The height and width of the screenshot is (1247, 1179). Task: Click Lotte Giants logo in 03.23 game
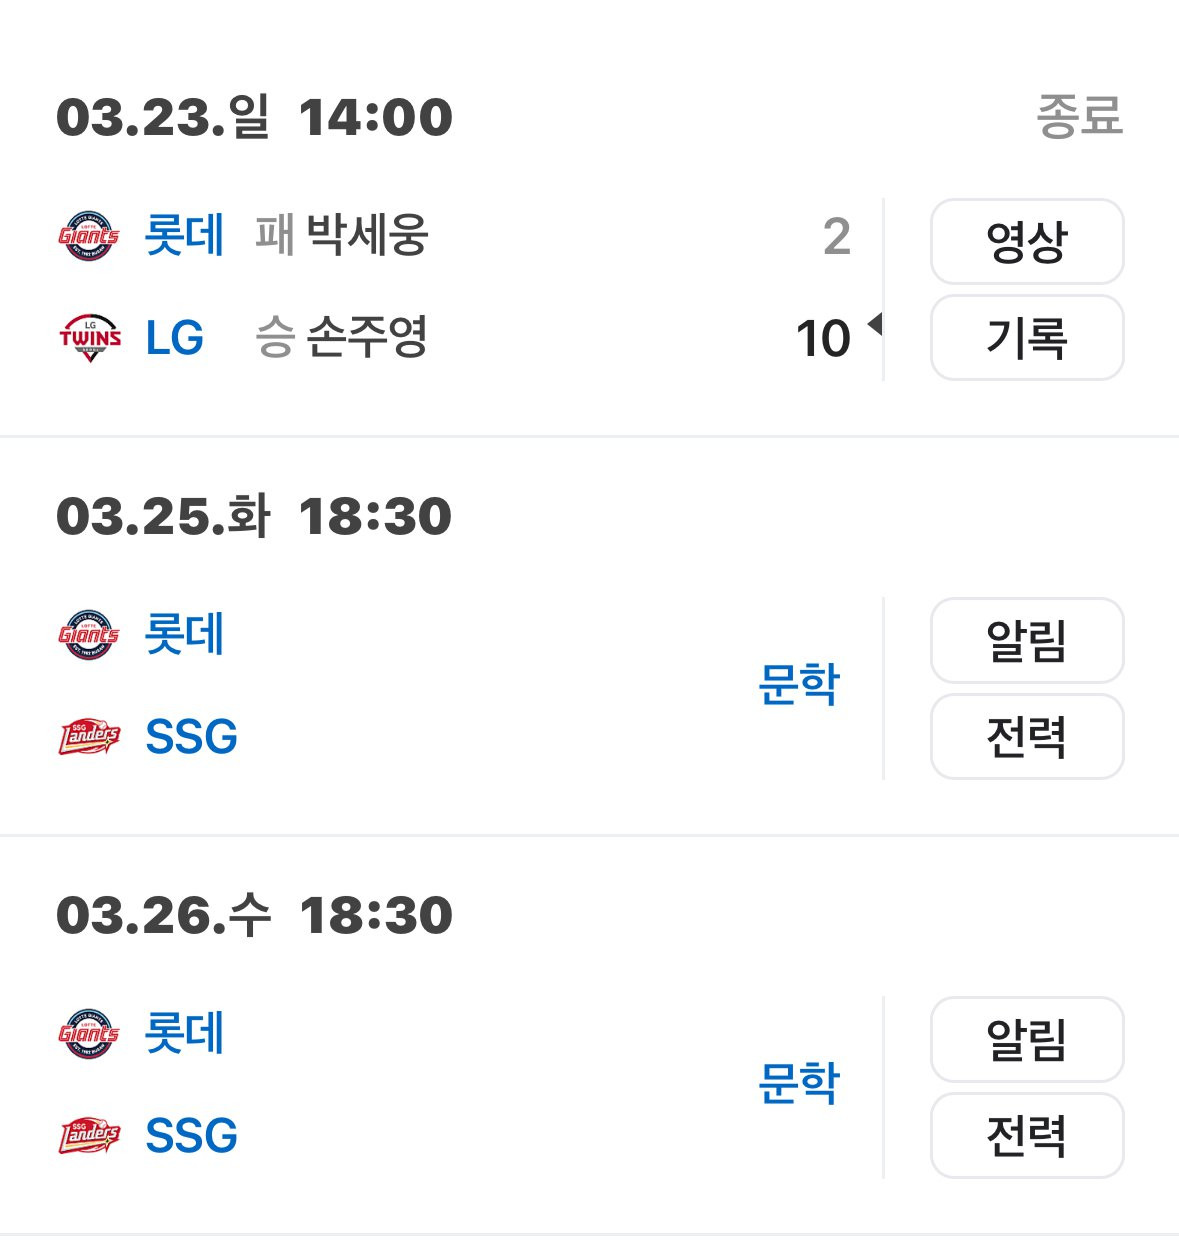89,236
